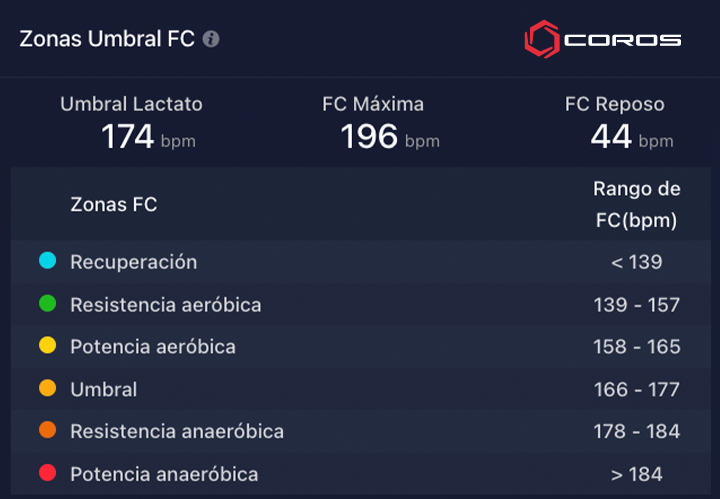Click the Zonas FC column header
The width and height of the screenshot is (720, 499).
click(114, 204)
